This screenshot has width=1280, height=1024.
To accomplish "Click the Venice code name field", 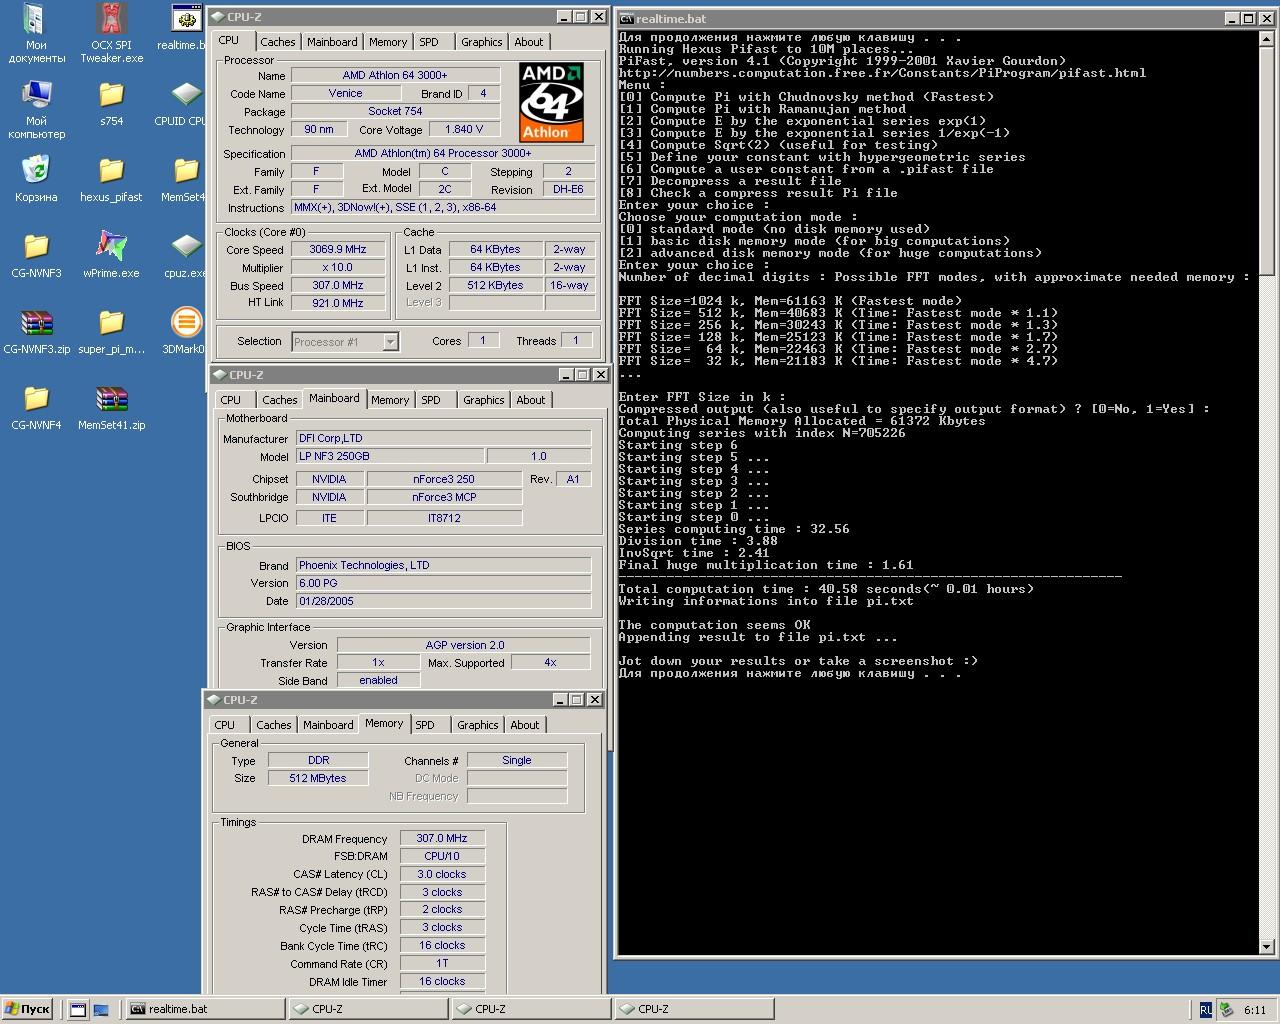I will point(345,93).
